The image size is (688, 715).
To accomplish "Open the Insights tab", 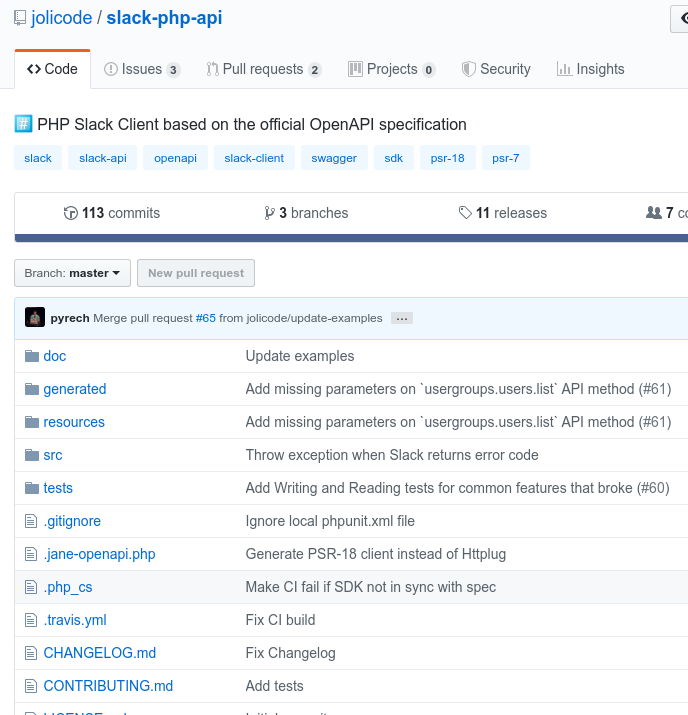I will coord(590,69).
